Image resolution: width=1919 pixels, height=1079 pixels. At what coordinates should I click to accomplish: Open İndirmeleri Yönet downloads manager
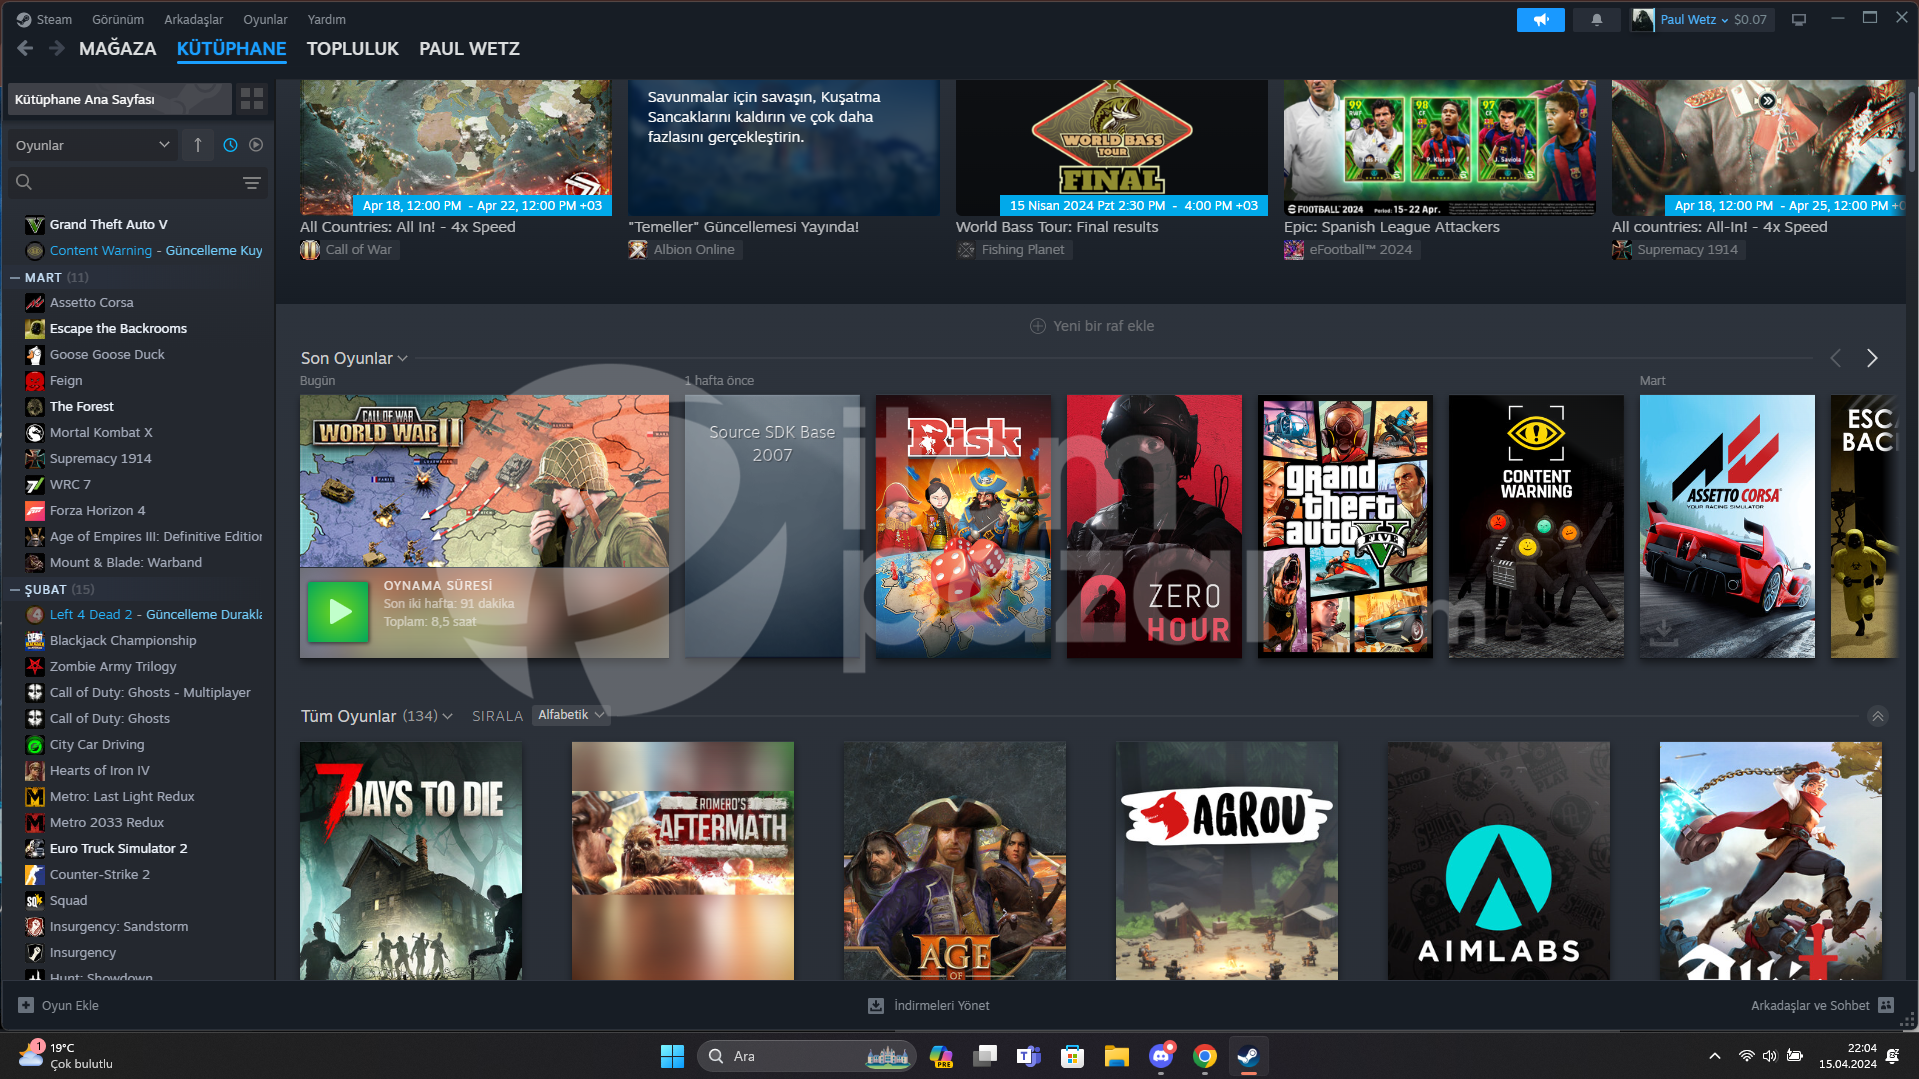(x=929, y=1005)
